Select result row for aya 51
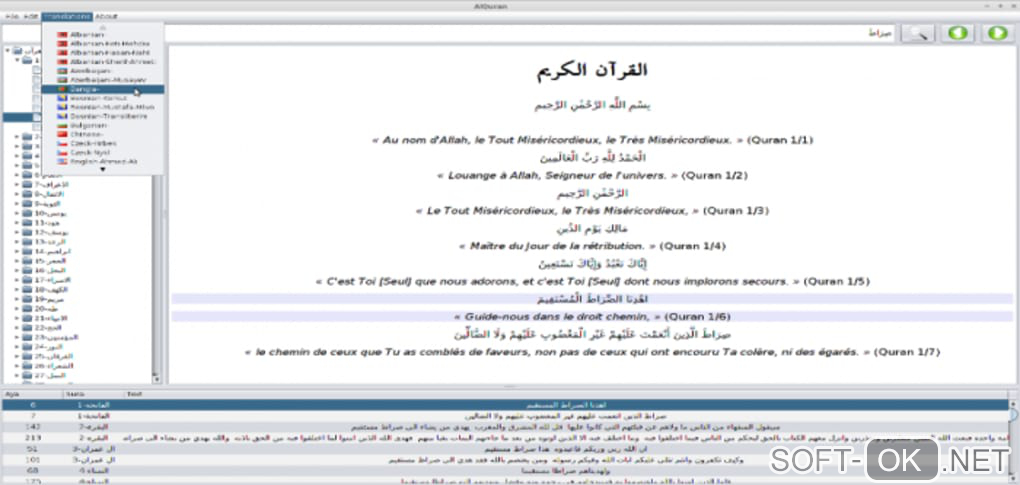Viewport: 1020px width, 485px height. [x=506, y=449]
